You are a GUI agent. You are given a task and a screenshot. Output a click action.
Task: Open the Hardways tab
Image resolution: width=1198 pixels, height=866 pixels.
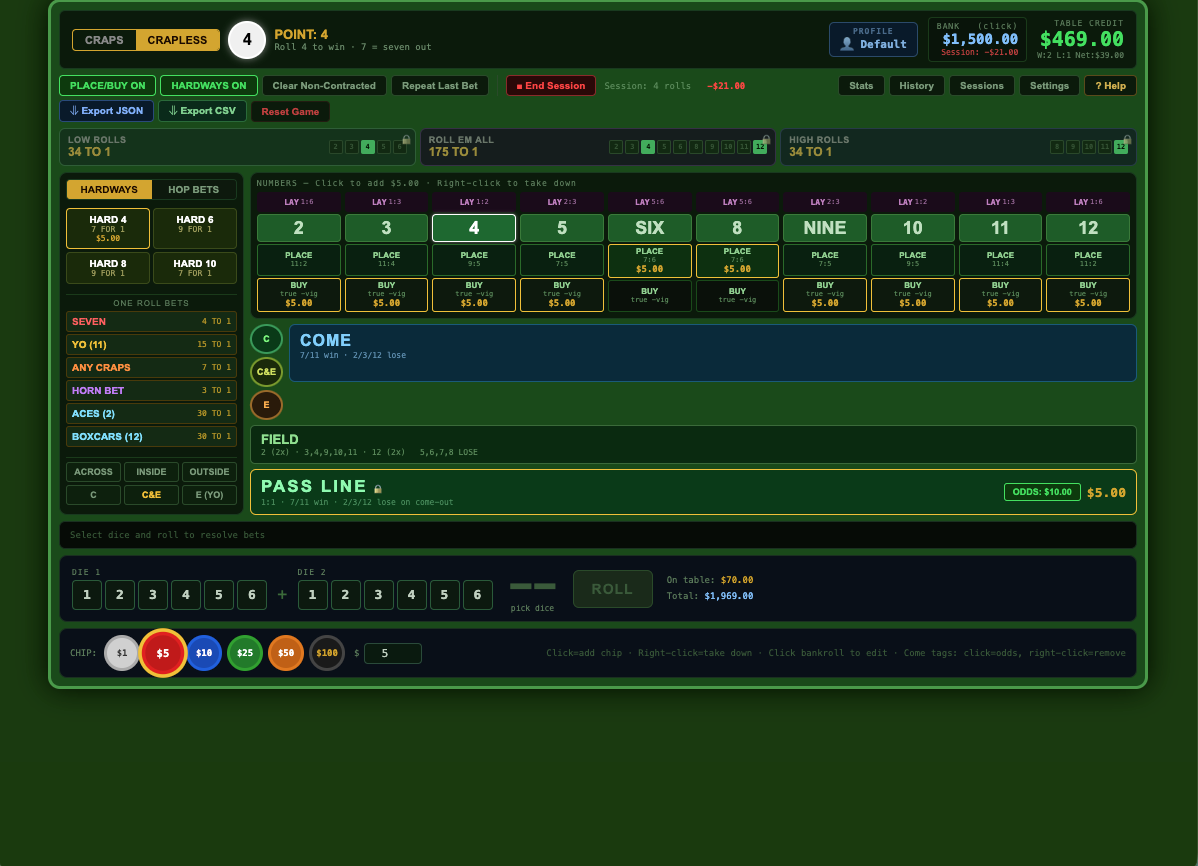[109, 190]
